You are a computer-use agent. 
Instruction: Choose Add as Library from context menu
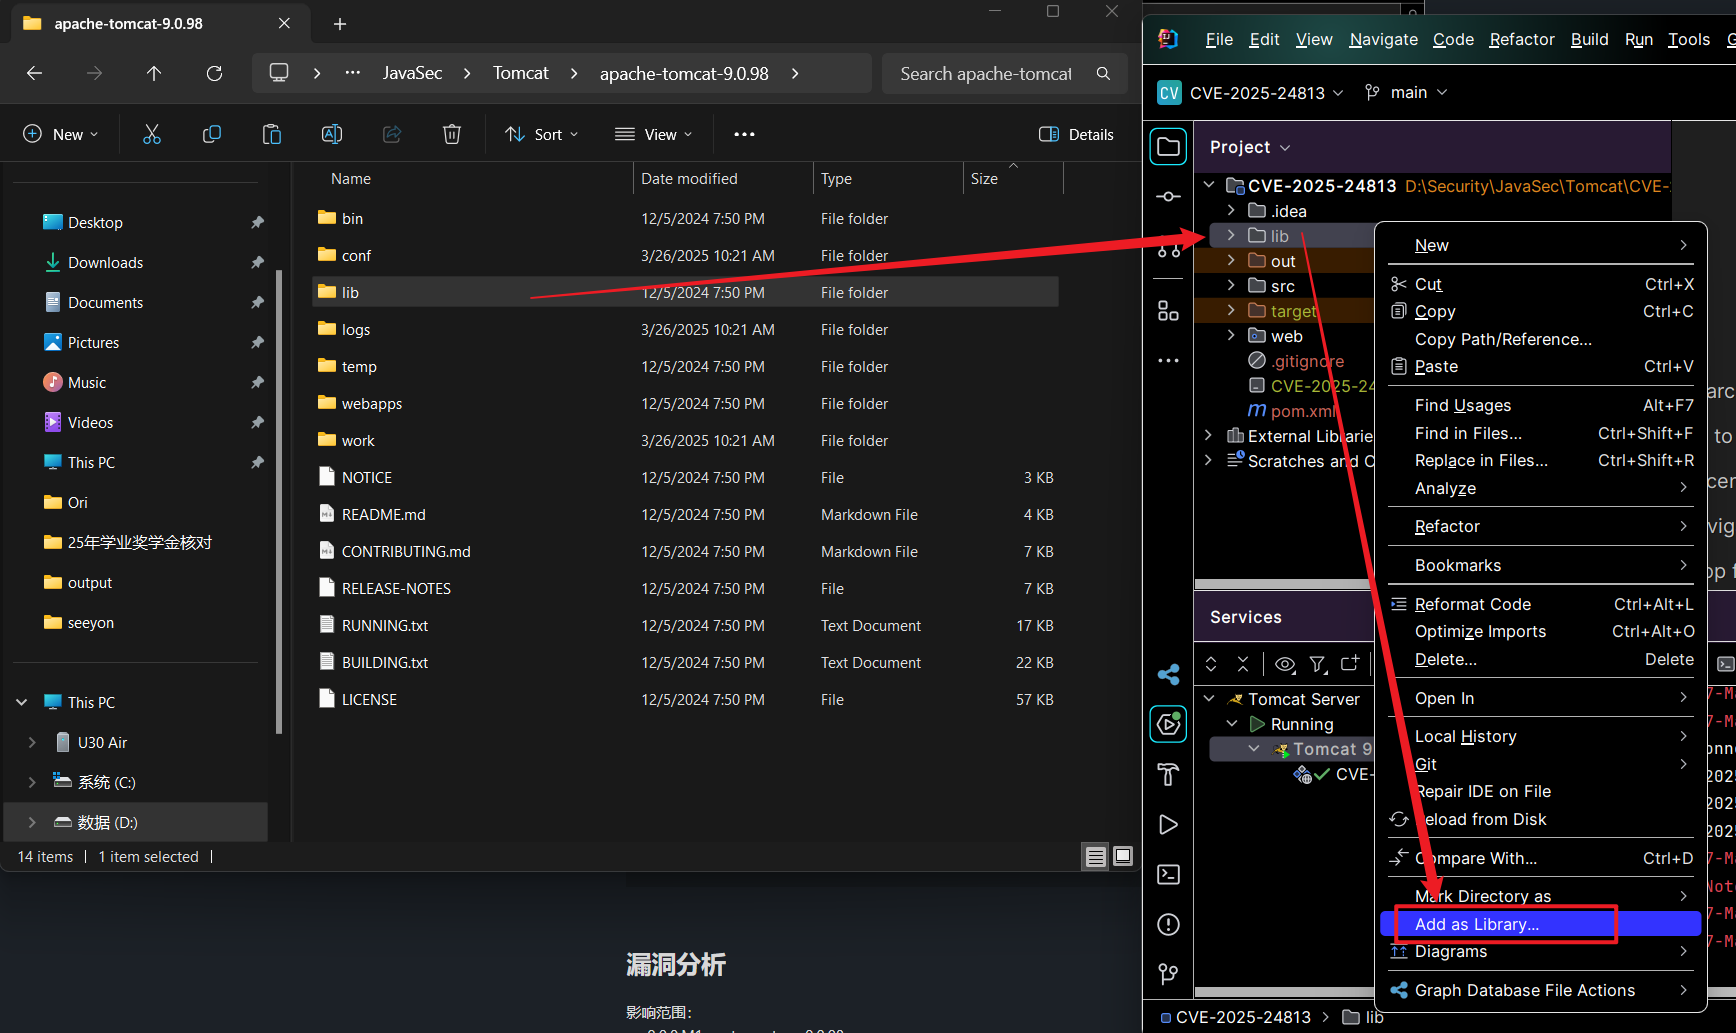pyautogui.click(x=1541, y=924)
